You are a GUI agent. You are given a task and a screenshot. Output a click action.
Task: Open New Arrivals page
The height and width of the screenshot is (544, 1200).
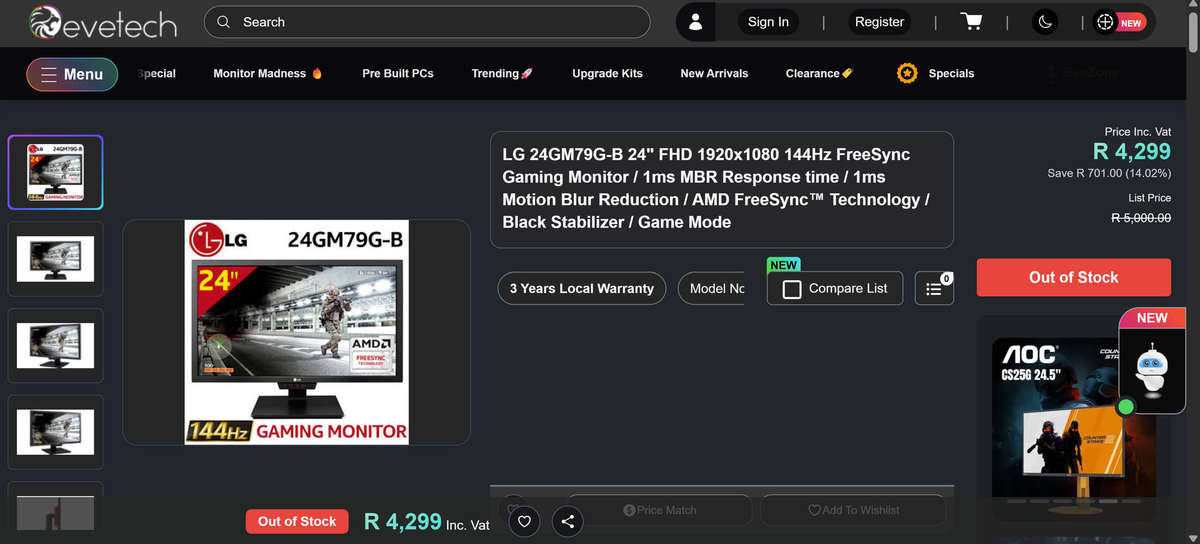(x=714, y=74)
